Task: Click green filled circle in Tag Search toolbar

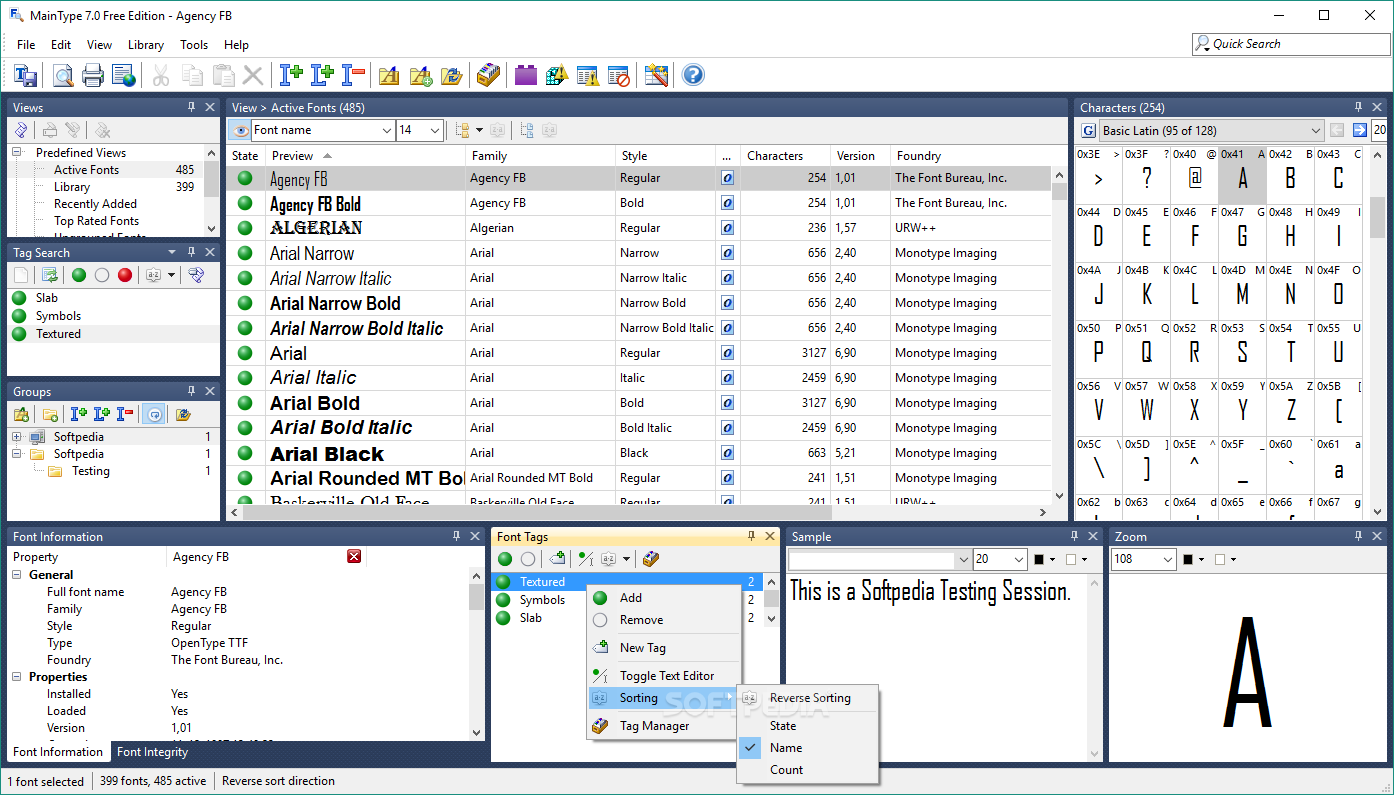Action: [x=79, y=275]
